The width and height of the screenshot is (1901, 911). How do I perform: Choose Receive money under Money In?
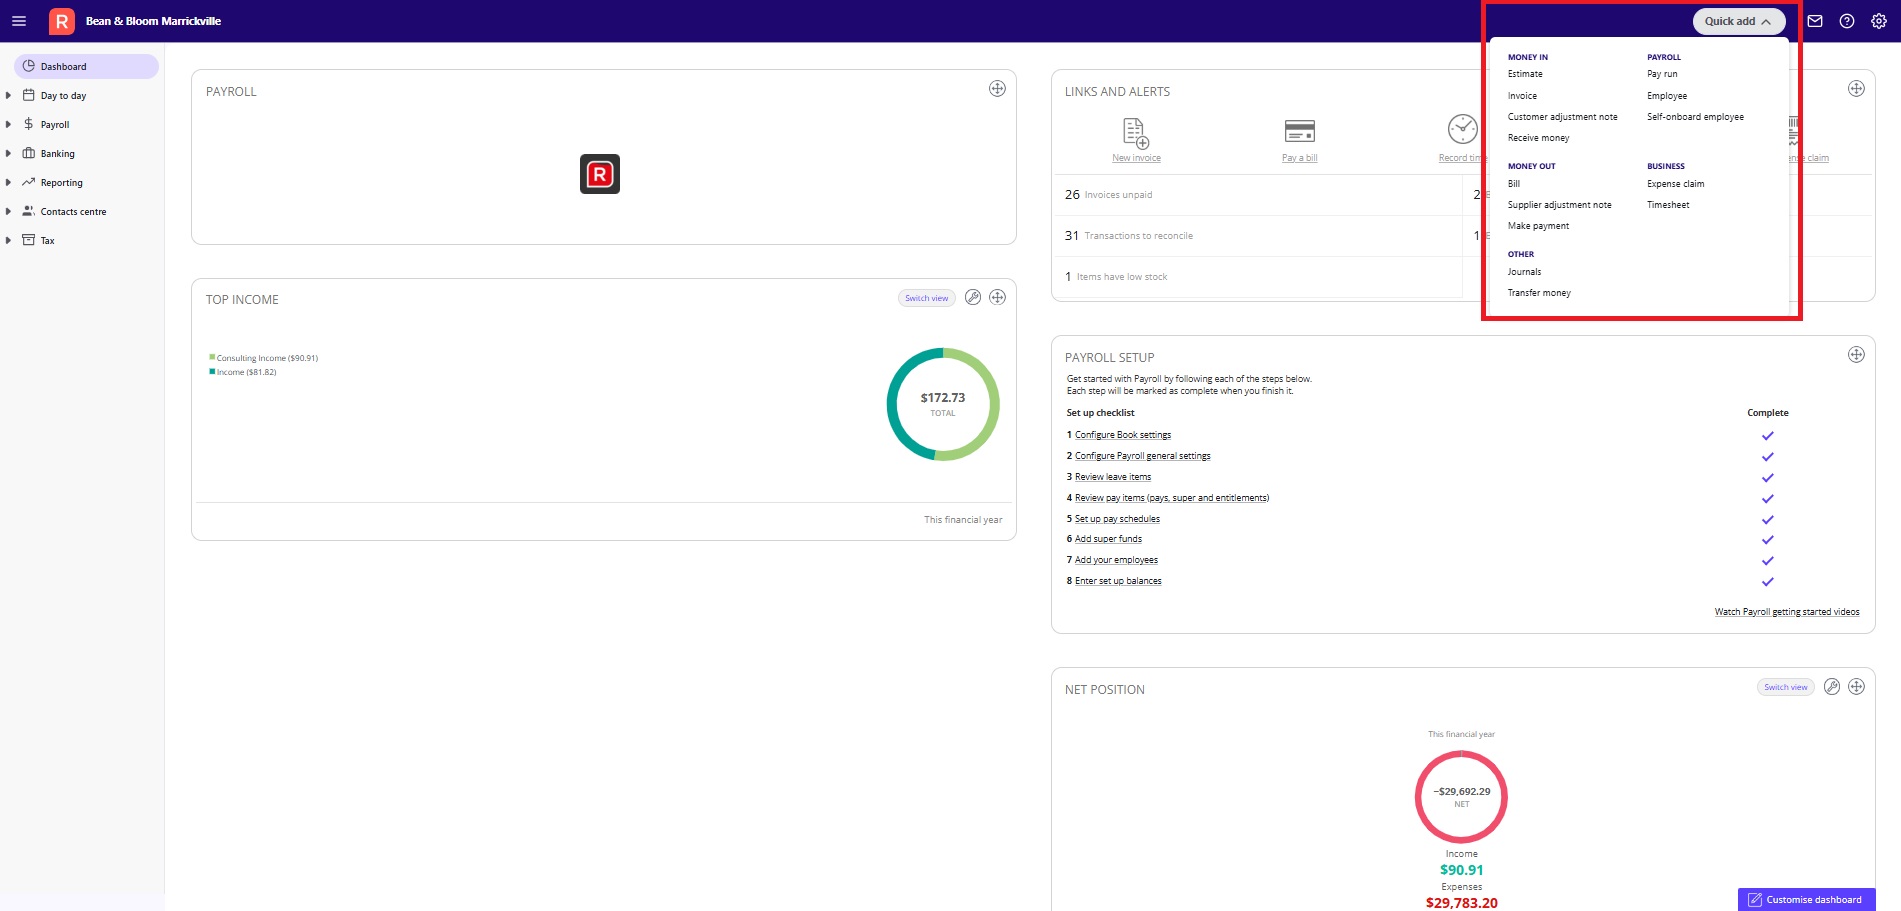coord(1538,138)
